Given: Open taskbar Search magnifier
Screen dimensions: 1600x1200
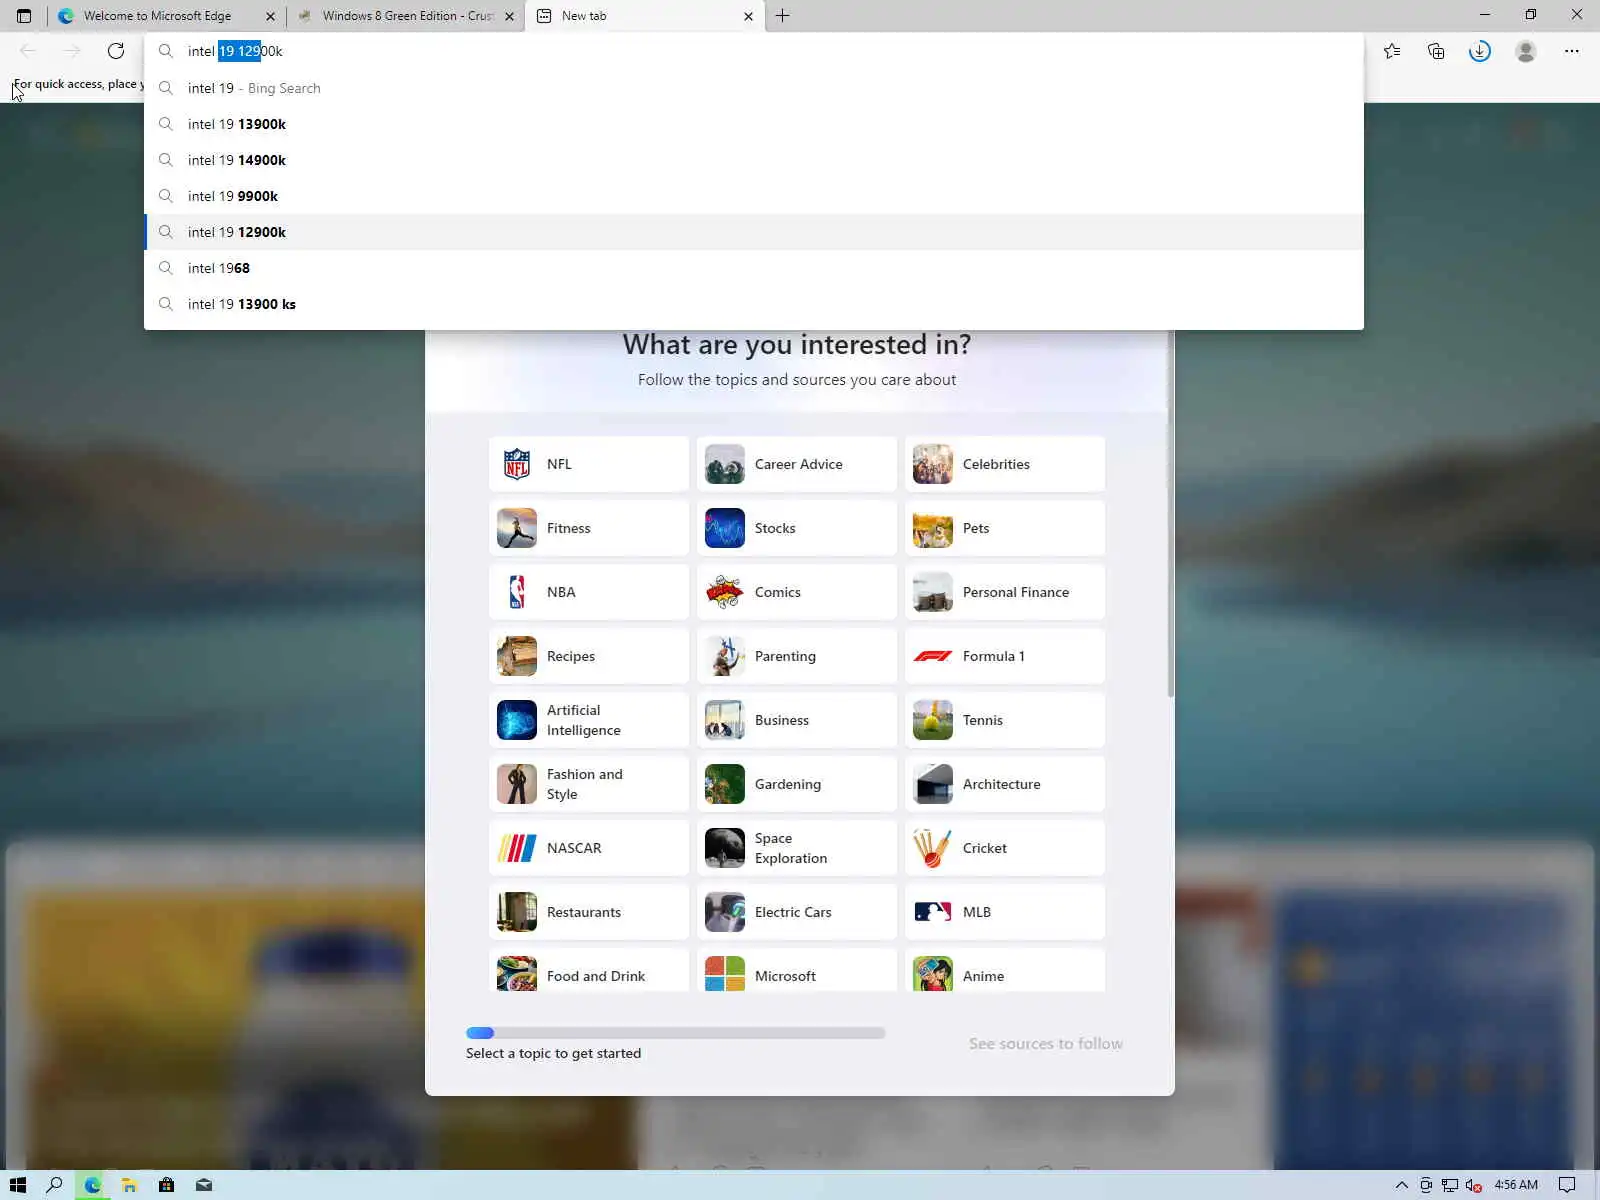Looking at the screenshot, I should (55, 1185).
